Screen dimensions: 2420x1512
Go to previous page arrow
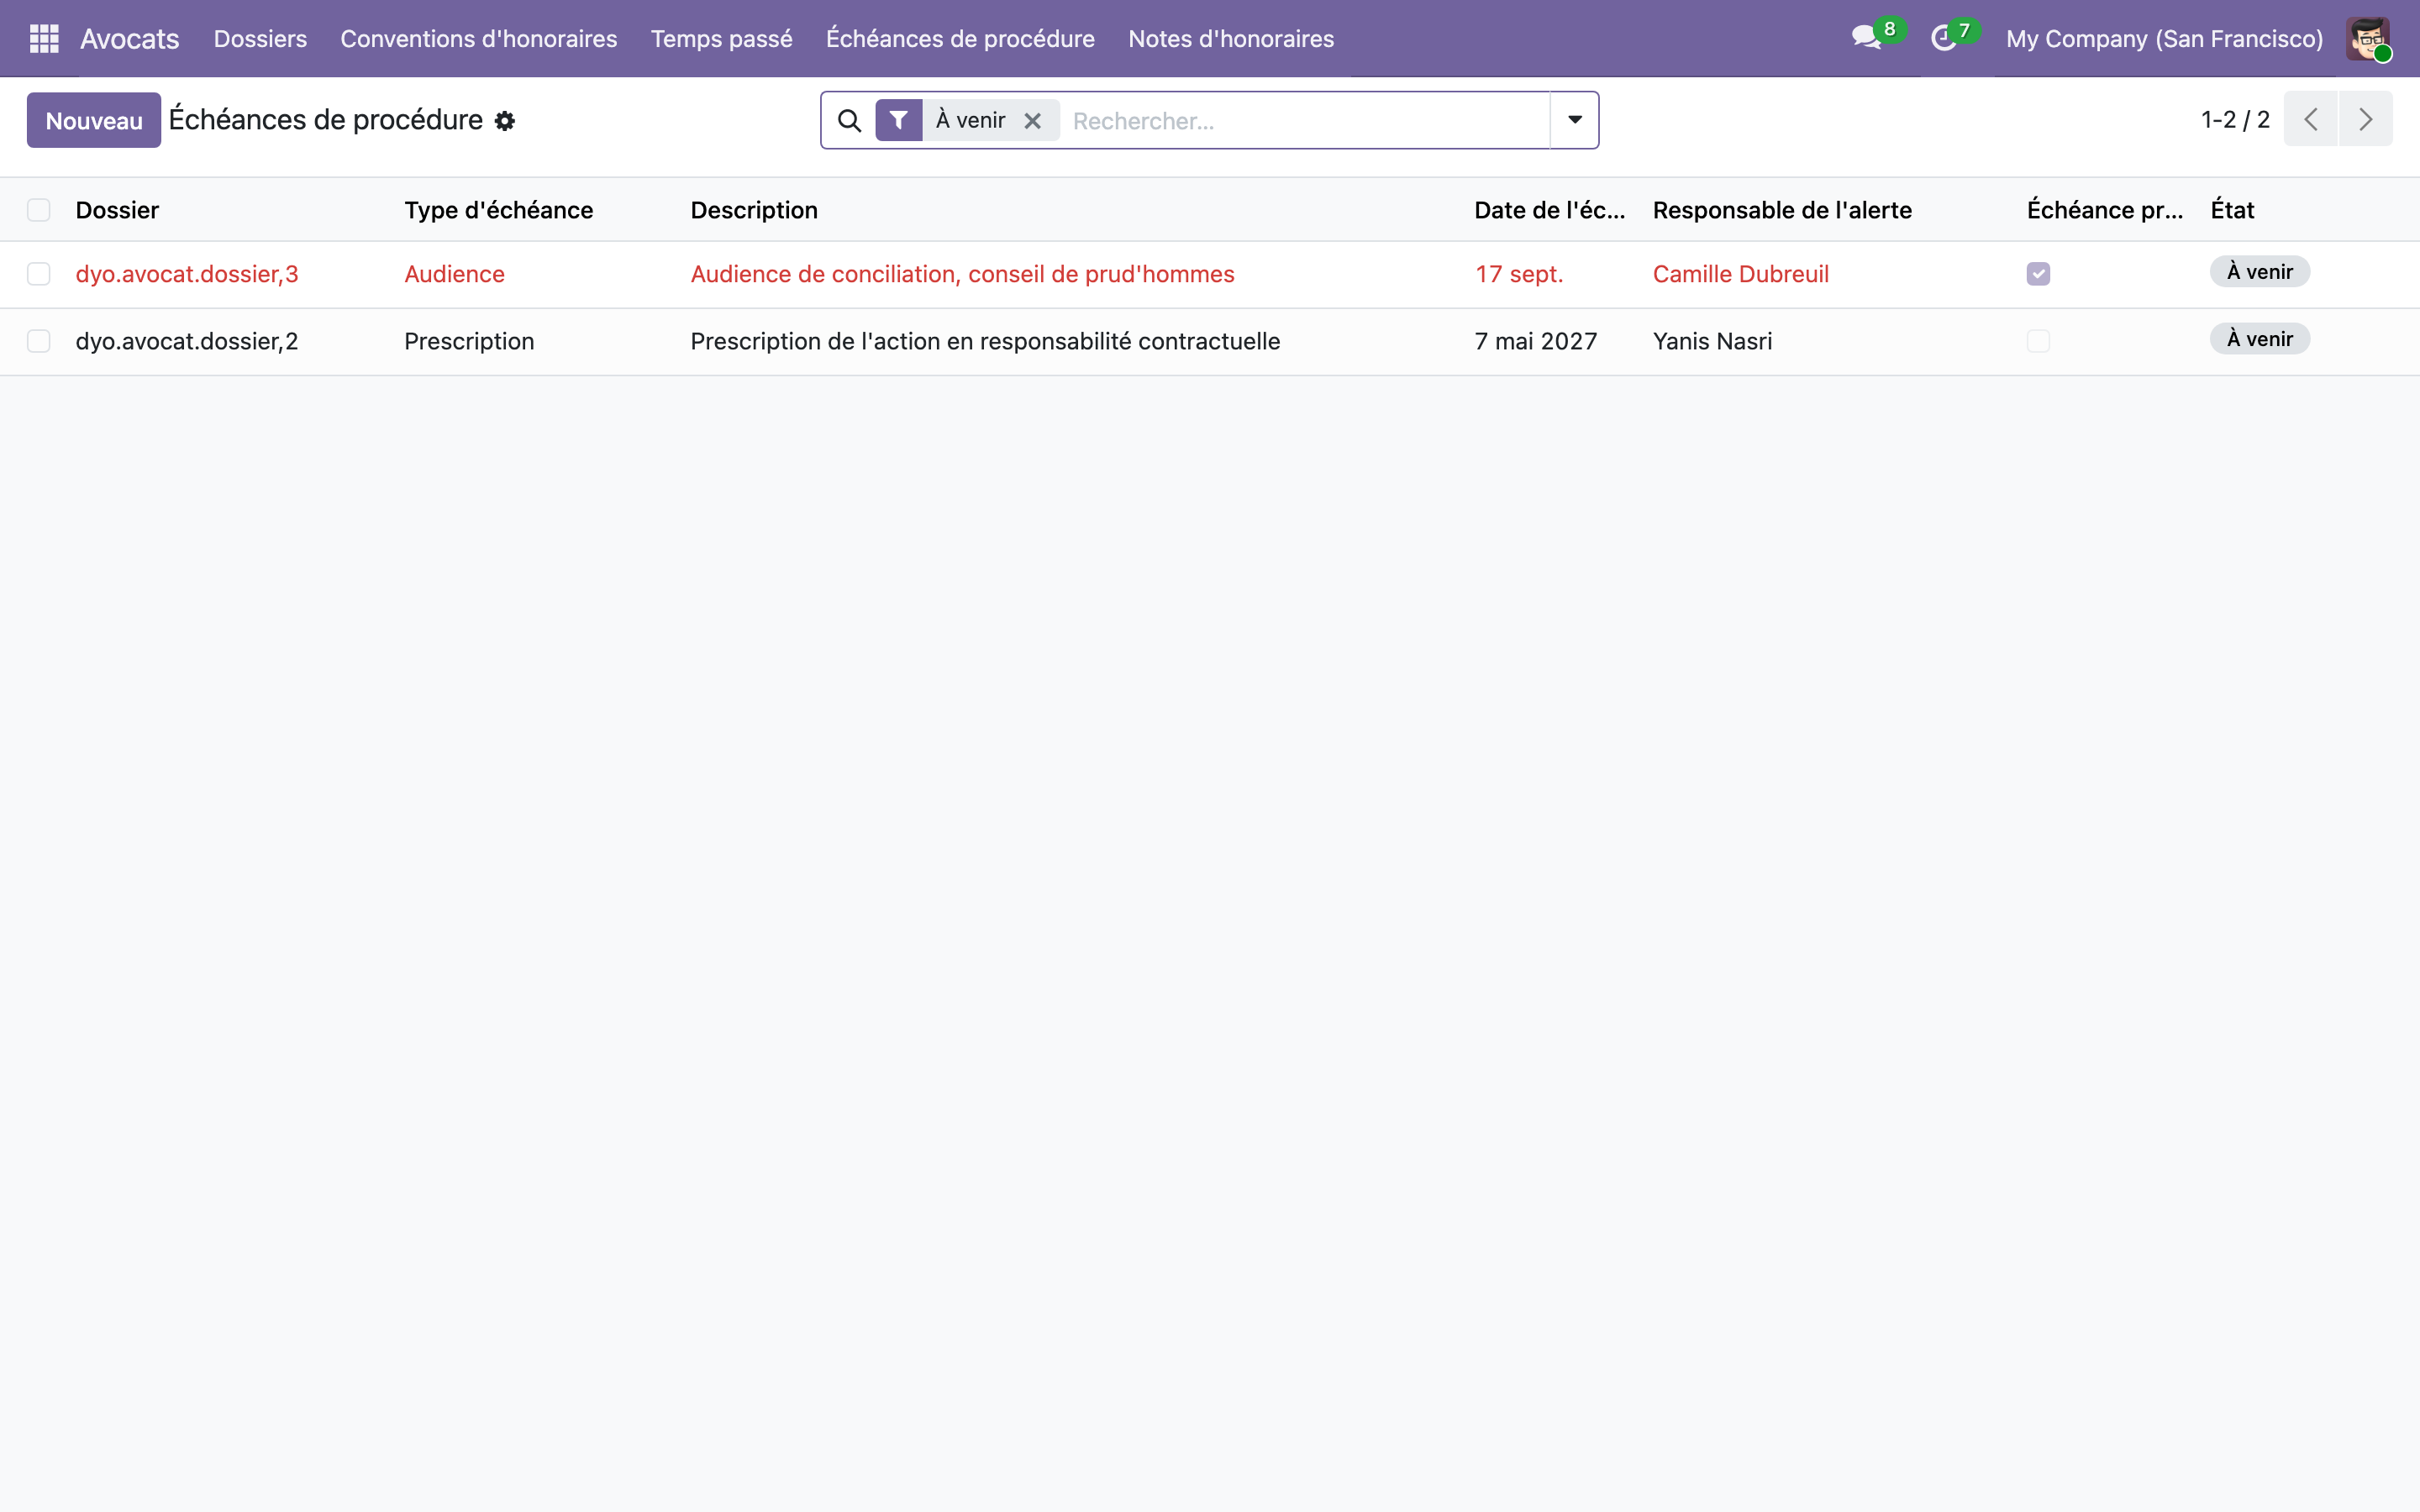[x=2310, y=119]
